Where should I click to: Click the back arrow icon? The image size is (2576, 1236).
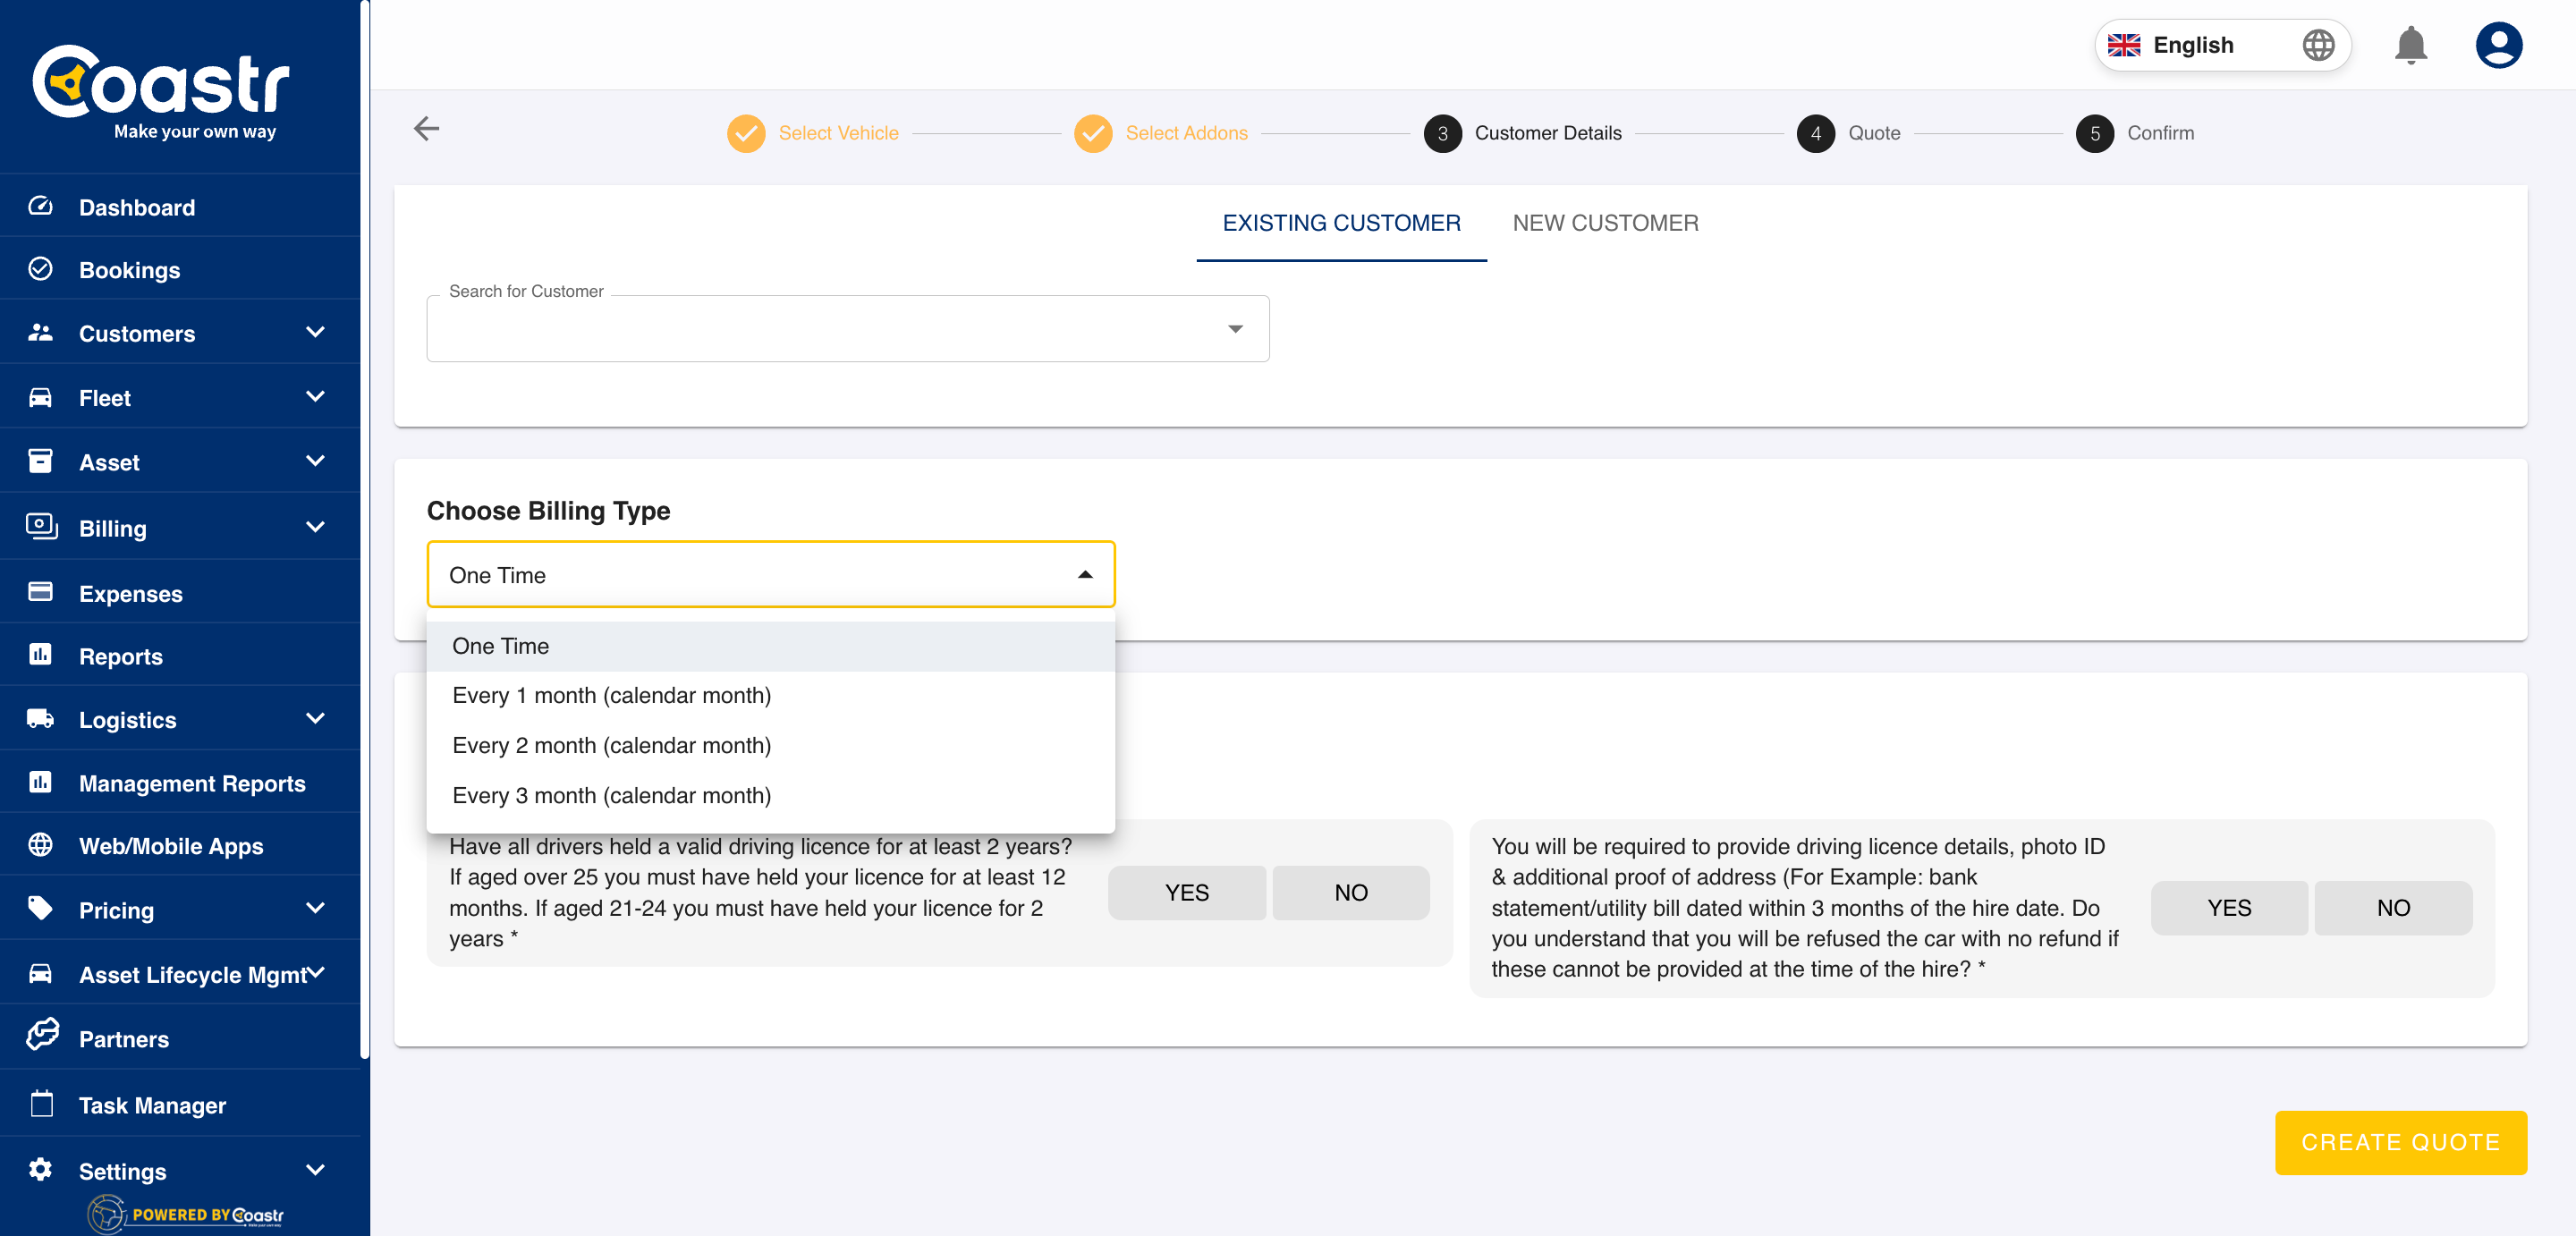pyautogui.click(x=427, y=129)
